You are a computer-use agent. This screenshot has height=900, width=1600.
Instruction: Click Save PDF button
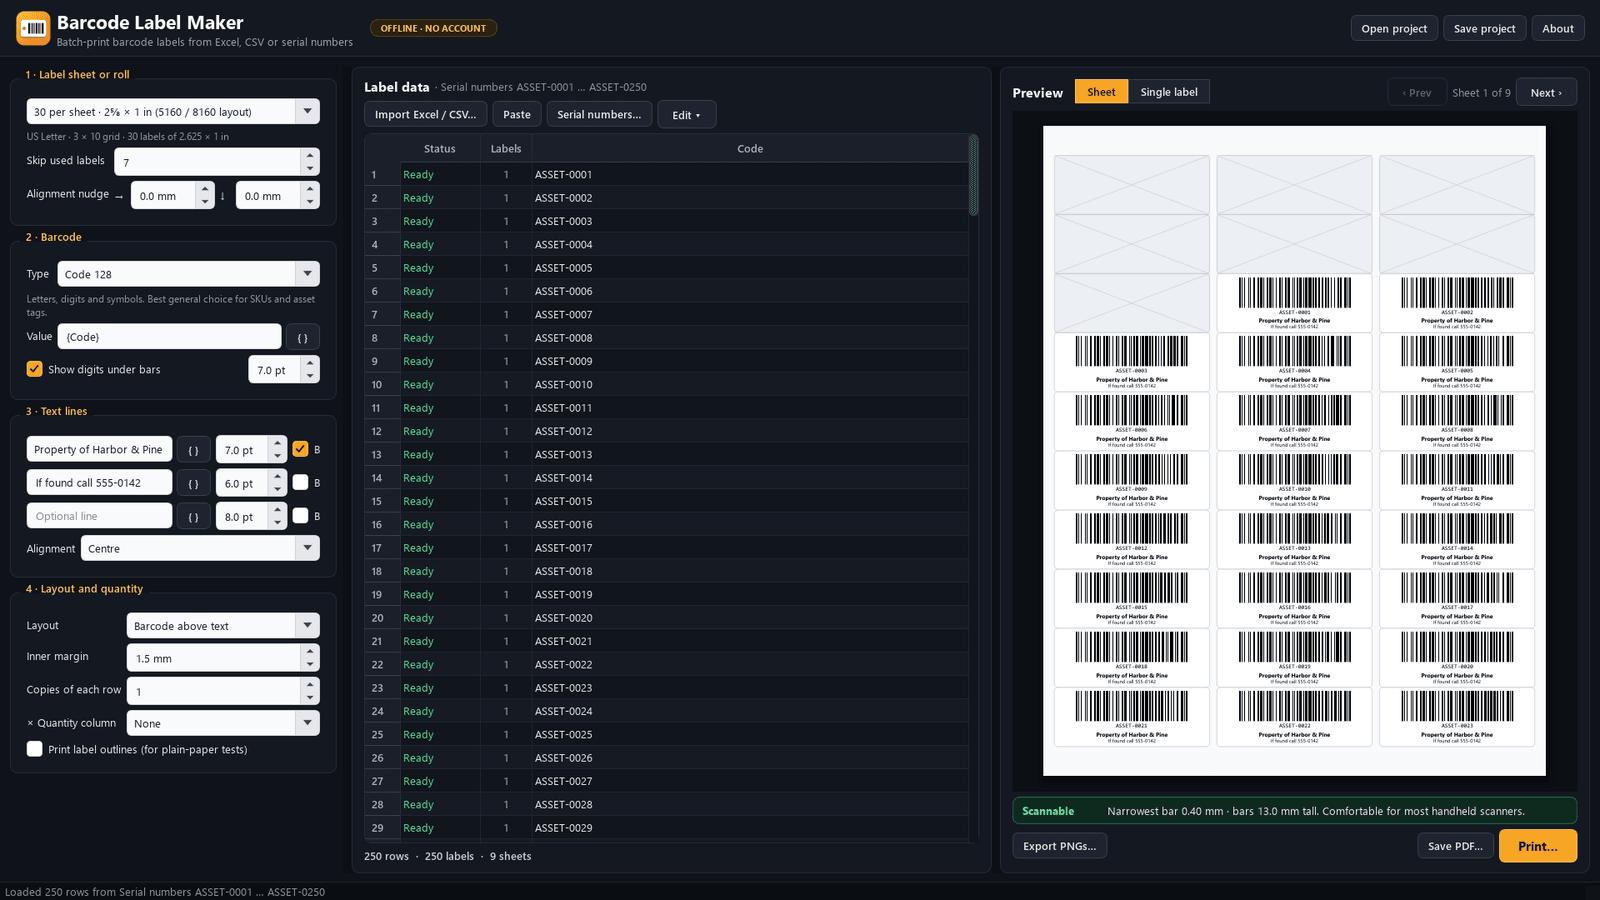1455,846
